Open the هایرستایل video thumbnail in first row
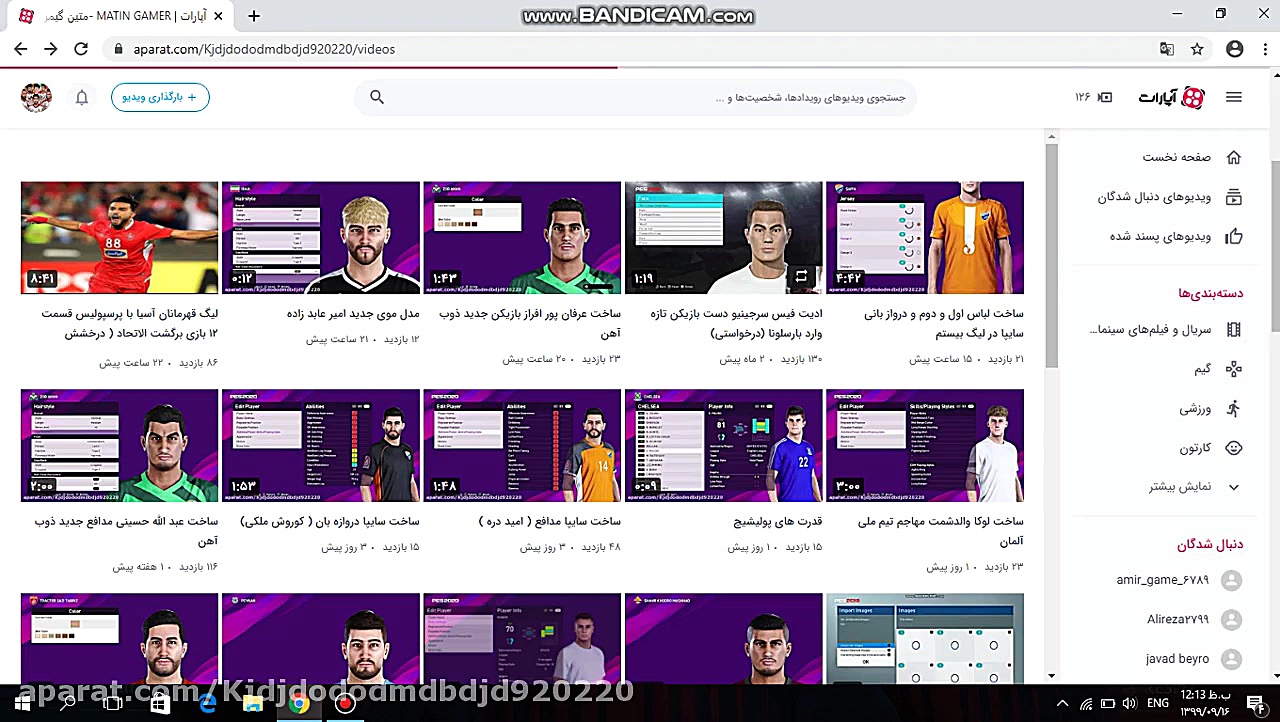Image resolution: width=1280 pixels, height=722 pixels. pyautogui.click(x=320, y=237)
